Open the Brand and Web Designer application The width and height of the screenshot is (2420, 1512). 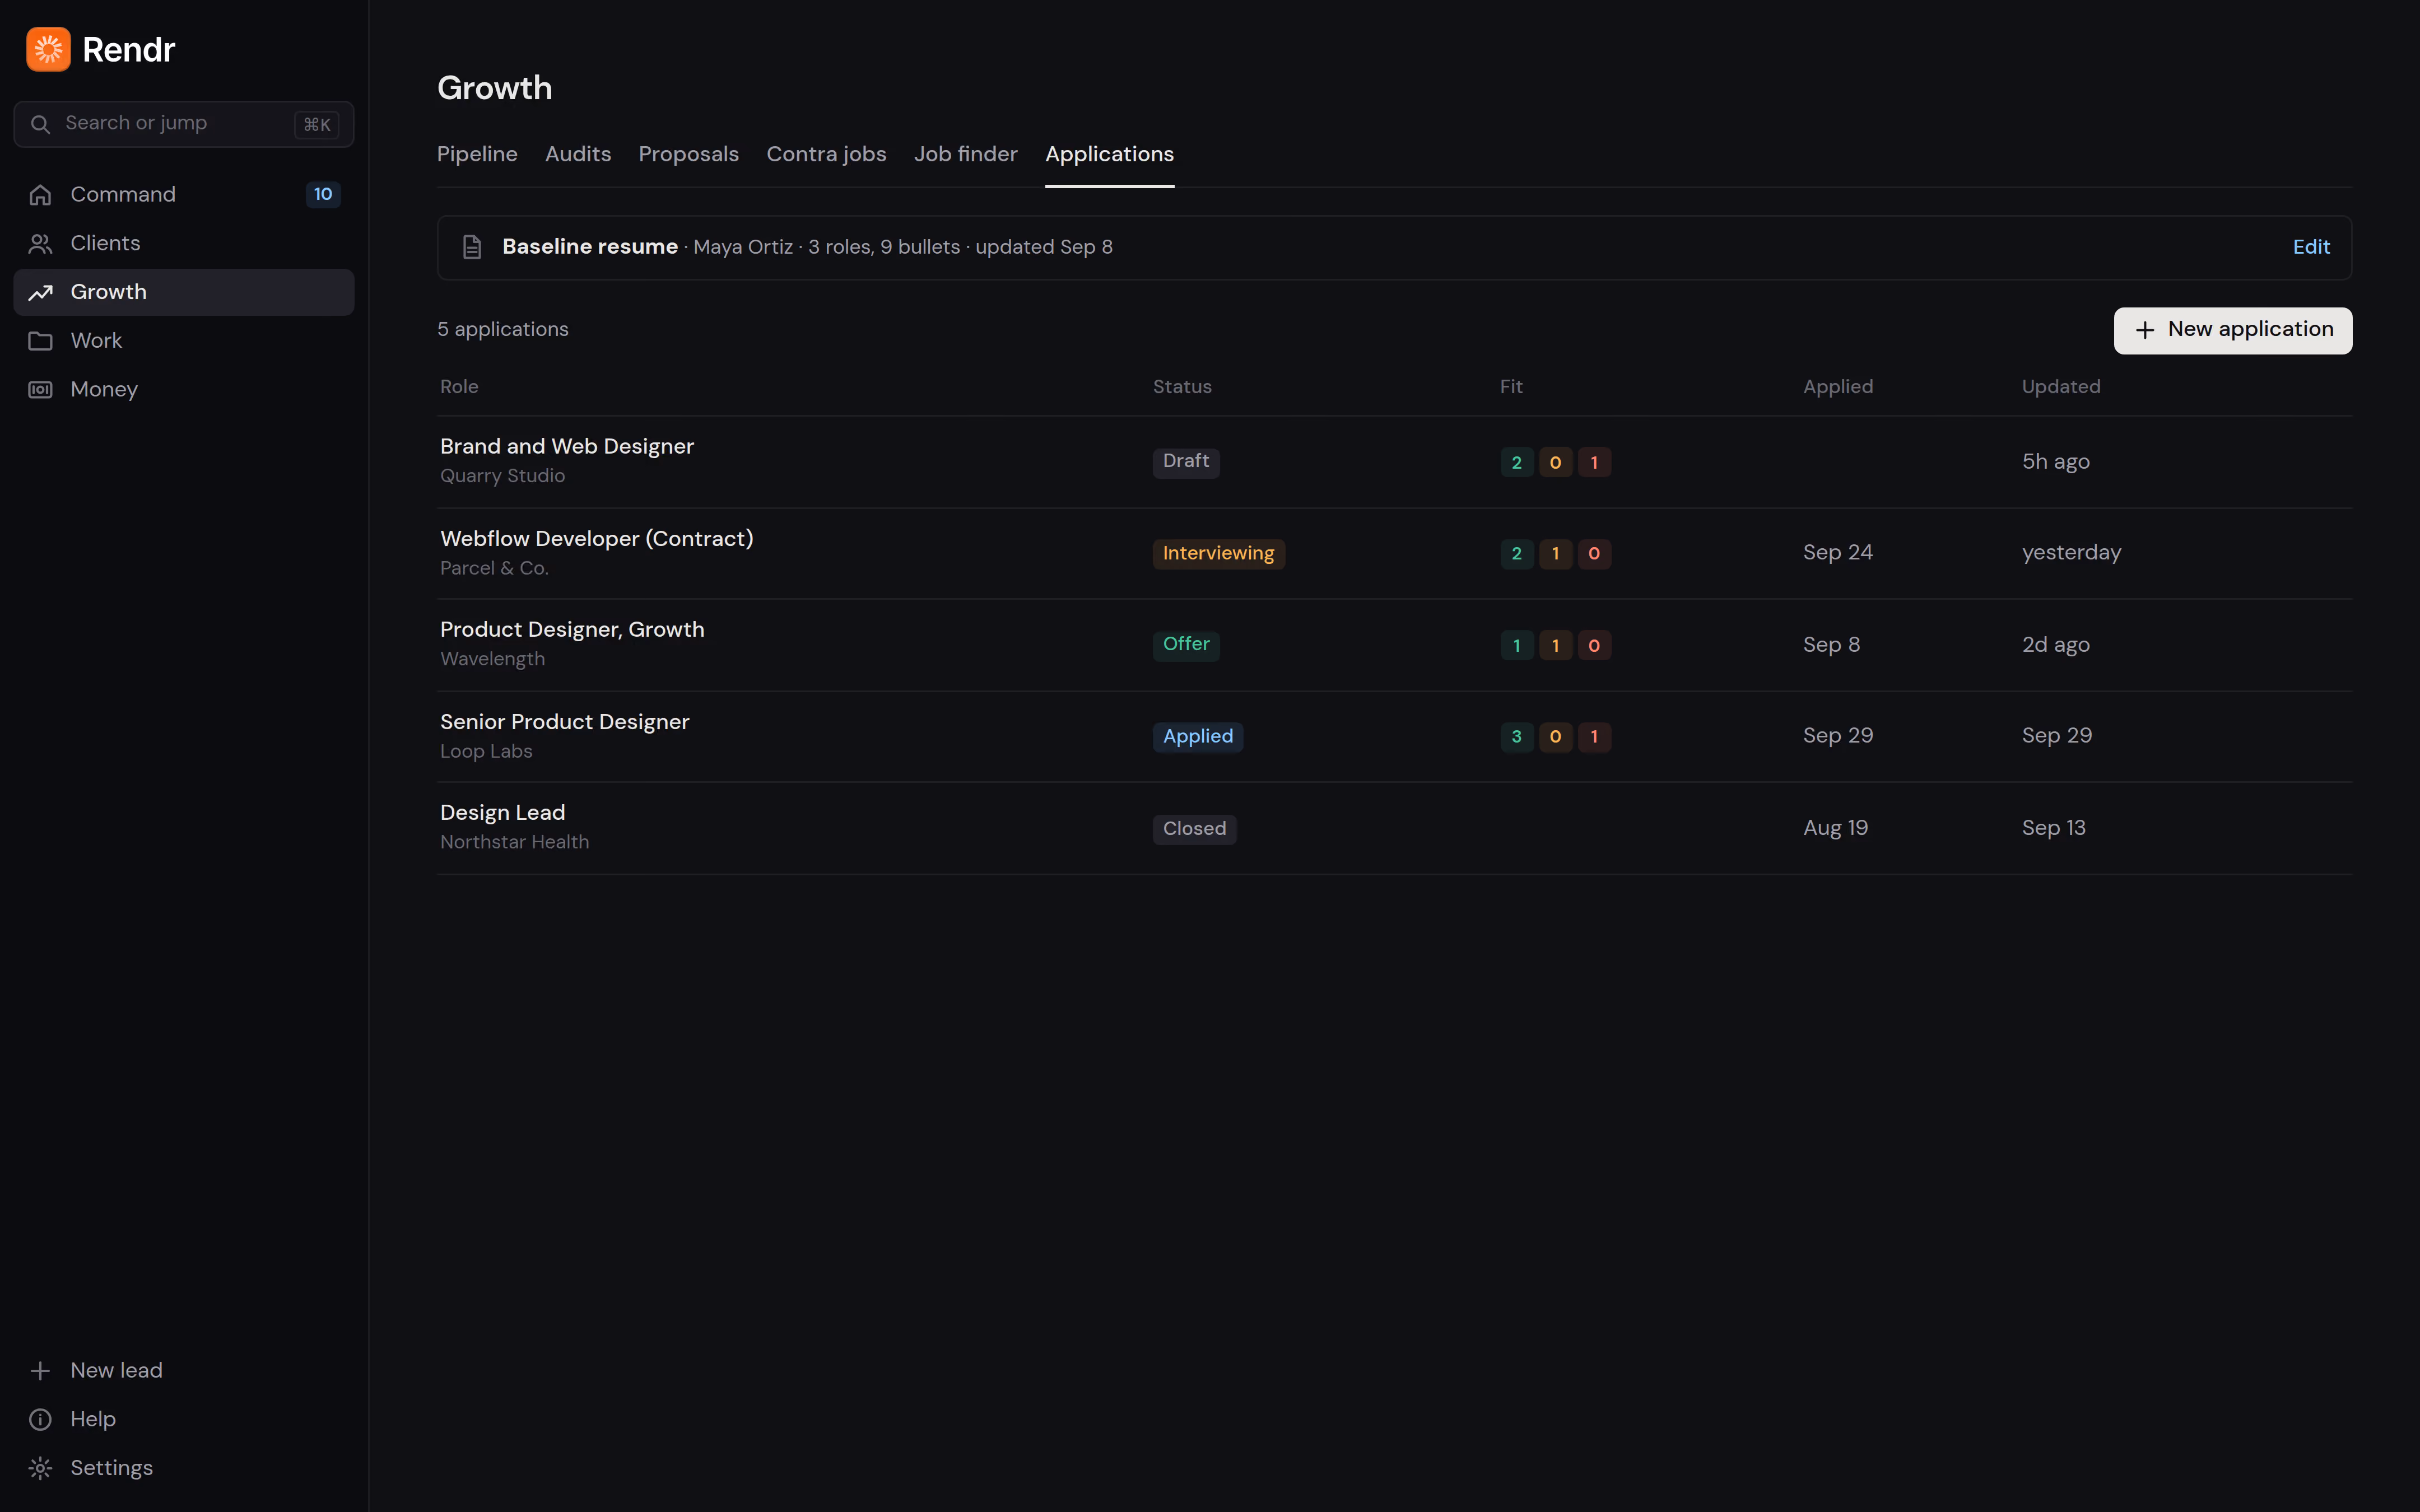(1394, 461)
